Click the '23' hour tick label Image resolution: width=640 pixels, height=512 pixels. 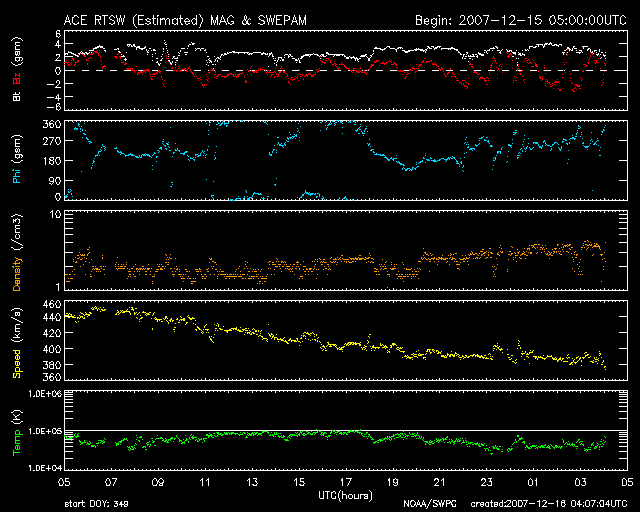point(487,482)
